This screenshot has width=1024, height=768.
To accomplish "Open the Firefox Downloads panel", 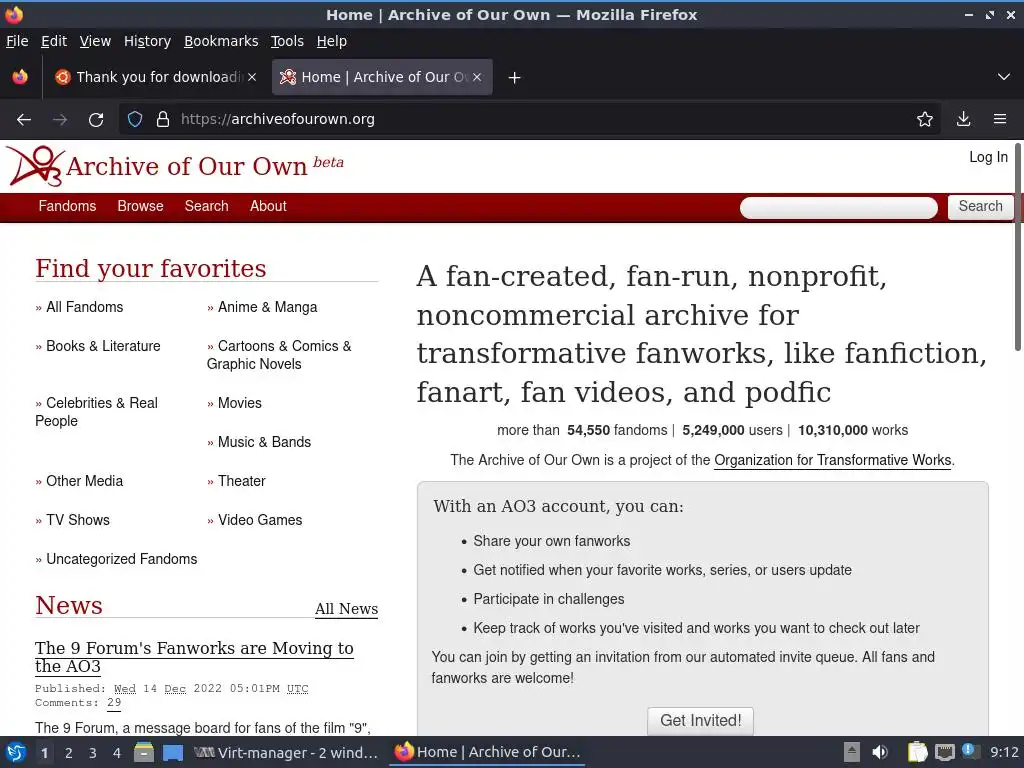I will pyautogui.click(x=963, y=120).
